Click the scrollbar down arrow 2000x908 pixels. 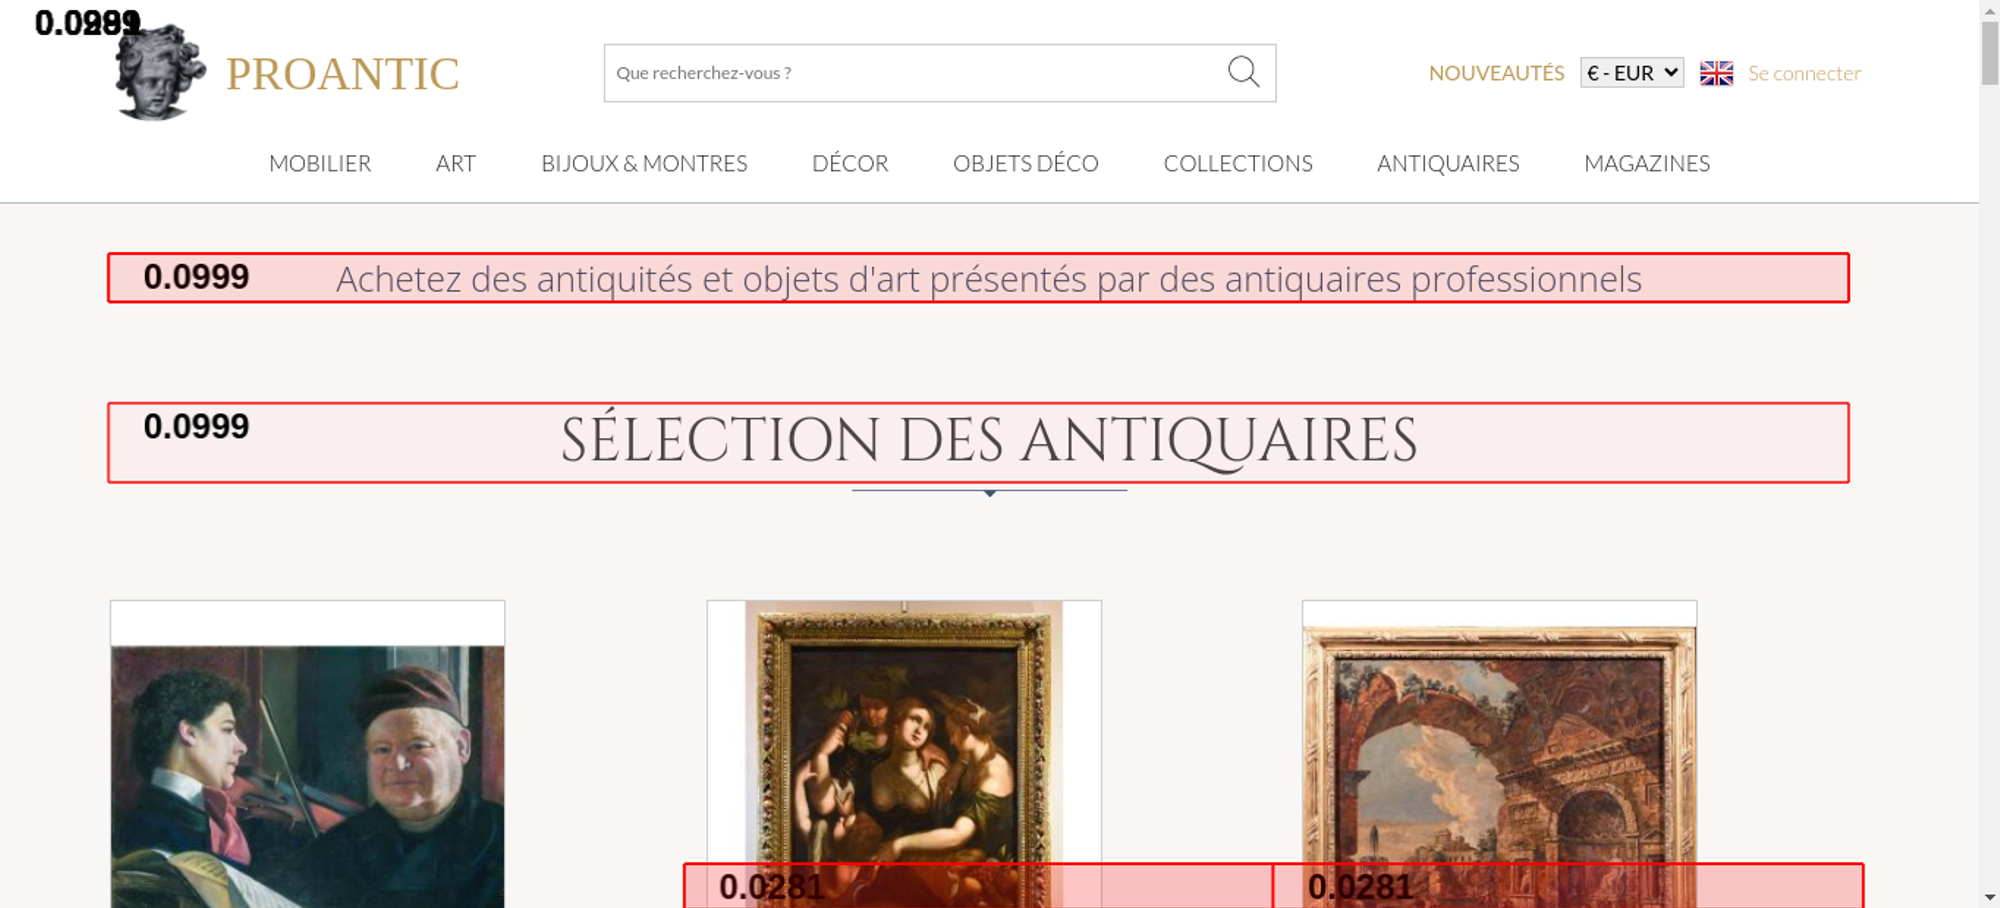tap(1990, 898)
